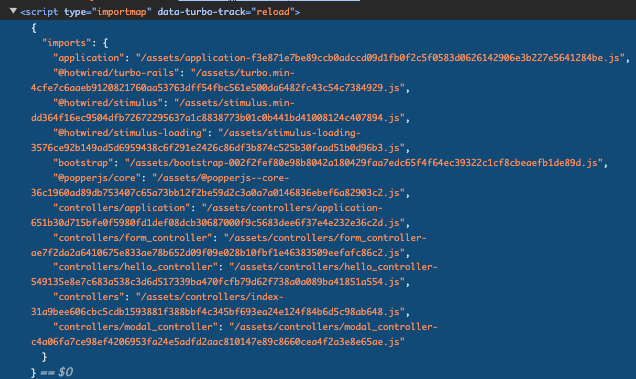Image resolution: width=636 pixels, height=379 pixels.
Task: Select the 3576ce92b1… hash line
Action: pos(218,148)
